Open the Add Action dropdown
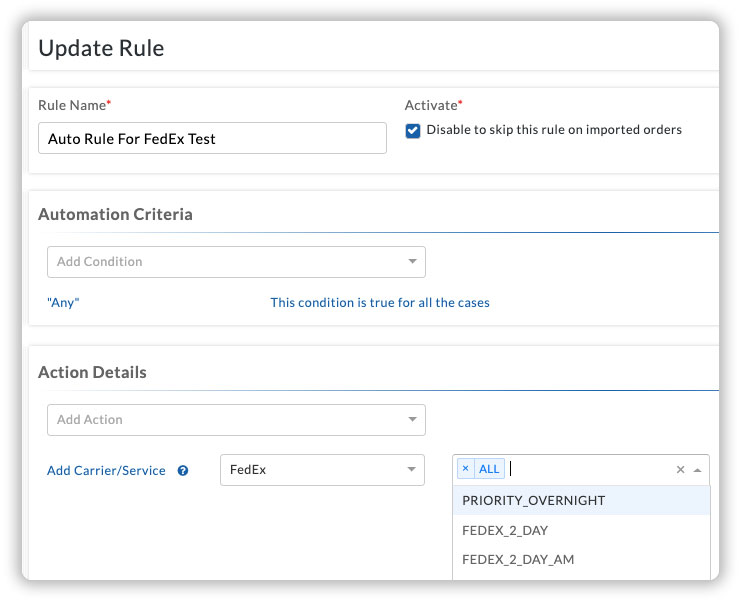Viewport: 739px width, 601px height. 236,420
